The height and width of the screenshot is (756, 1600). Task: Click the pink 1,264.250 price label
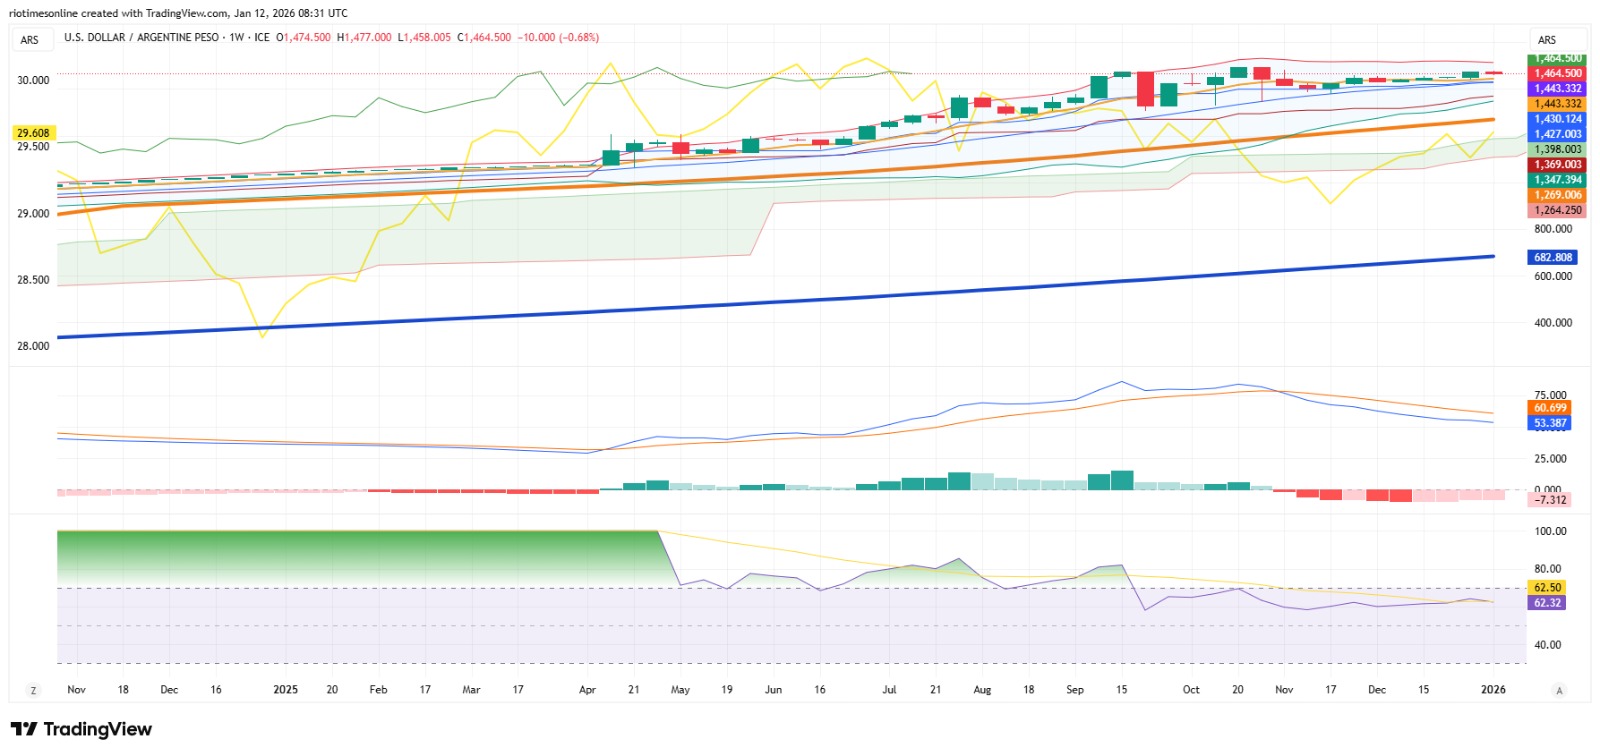(x=1558, y=210)
